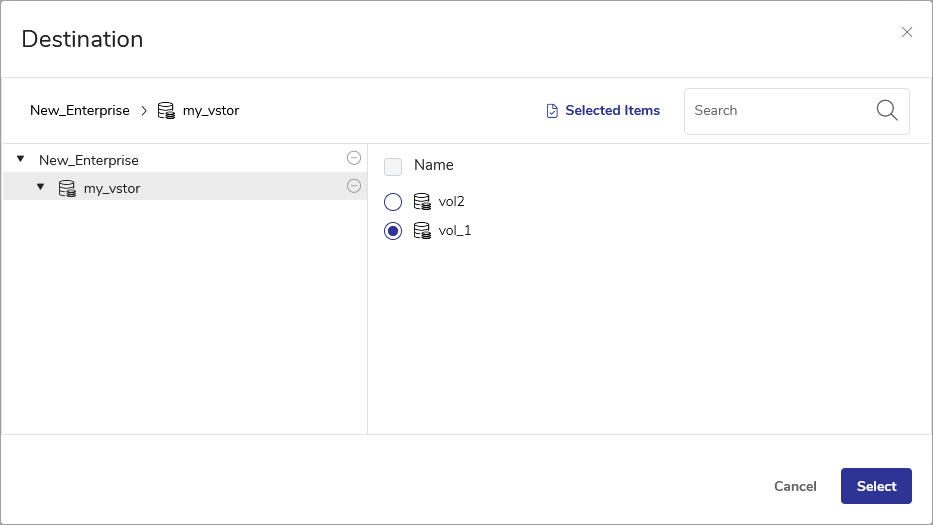Click the minus circle icon on New_Enterprise row
Viewport: 933px width, 525px height.
(353, 158)
